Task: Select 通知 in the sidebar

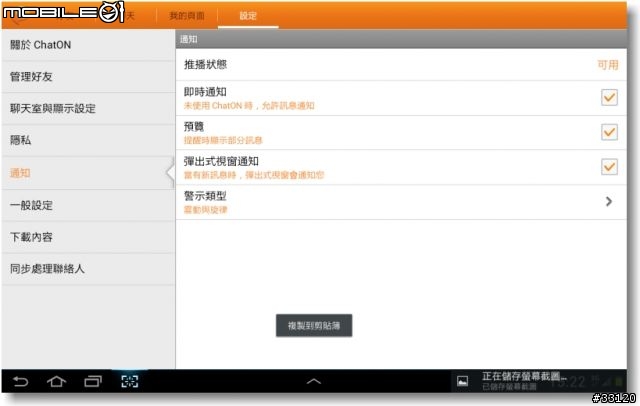Action: pyautogui.click(x=88, y=173)
